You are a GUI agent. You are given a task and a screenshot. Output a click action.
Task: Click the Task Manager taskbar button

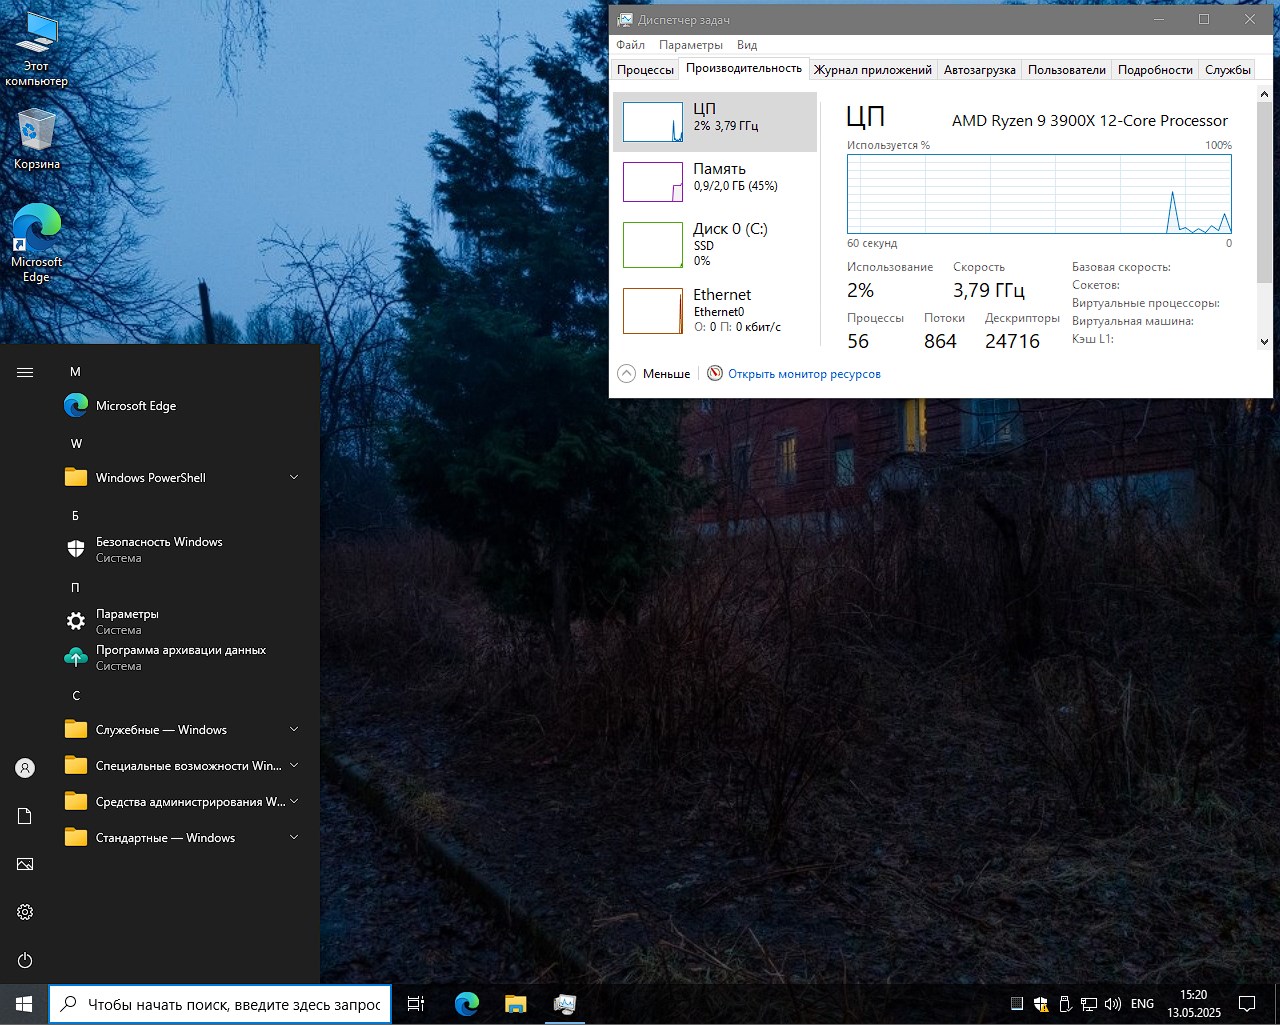click(x=564, y=1004)
